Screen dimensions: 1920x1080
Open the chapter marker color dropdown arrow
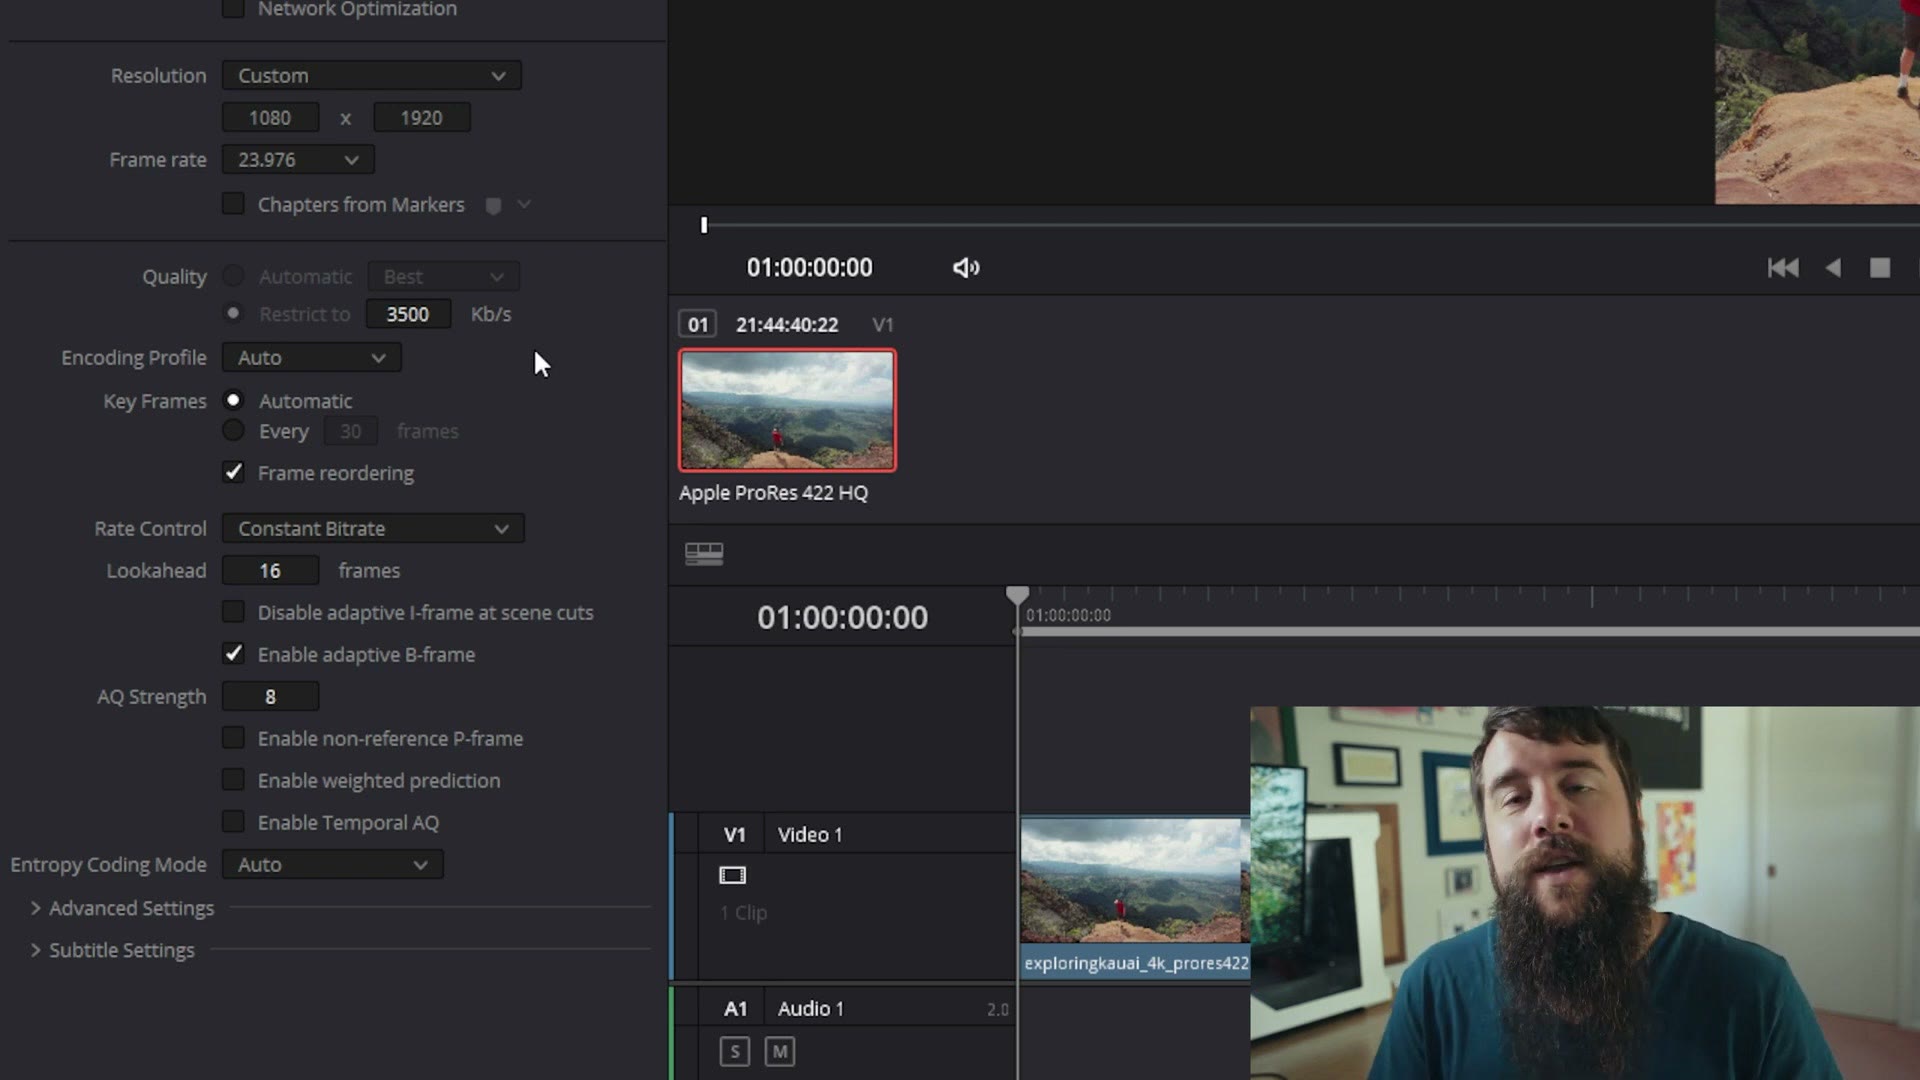pos(524,204)
